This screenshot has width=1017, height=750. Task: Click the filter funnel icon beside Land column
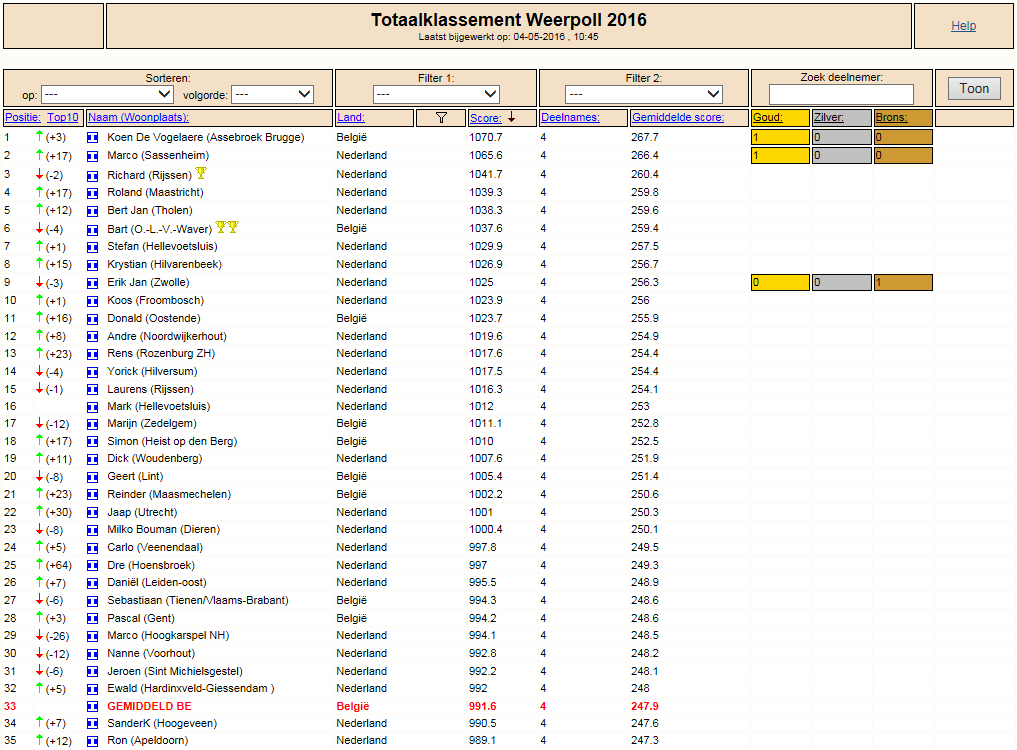coord(441,117)
